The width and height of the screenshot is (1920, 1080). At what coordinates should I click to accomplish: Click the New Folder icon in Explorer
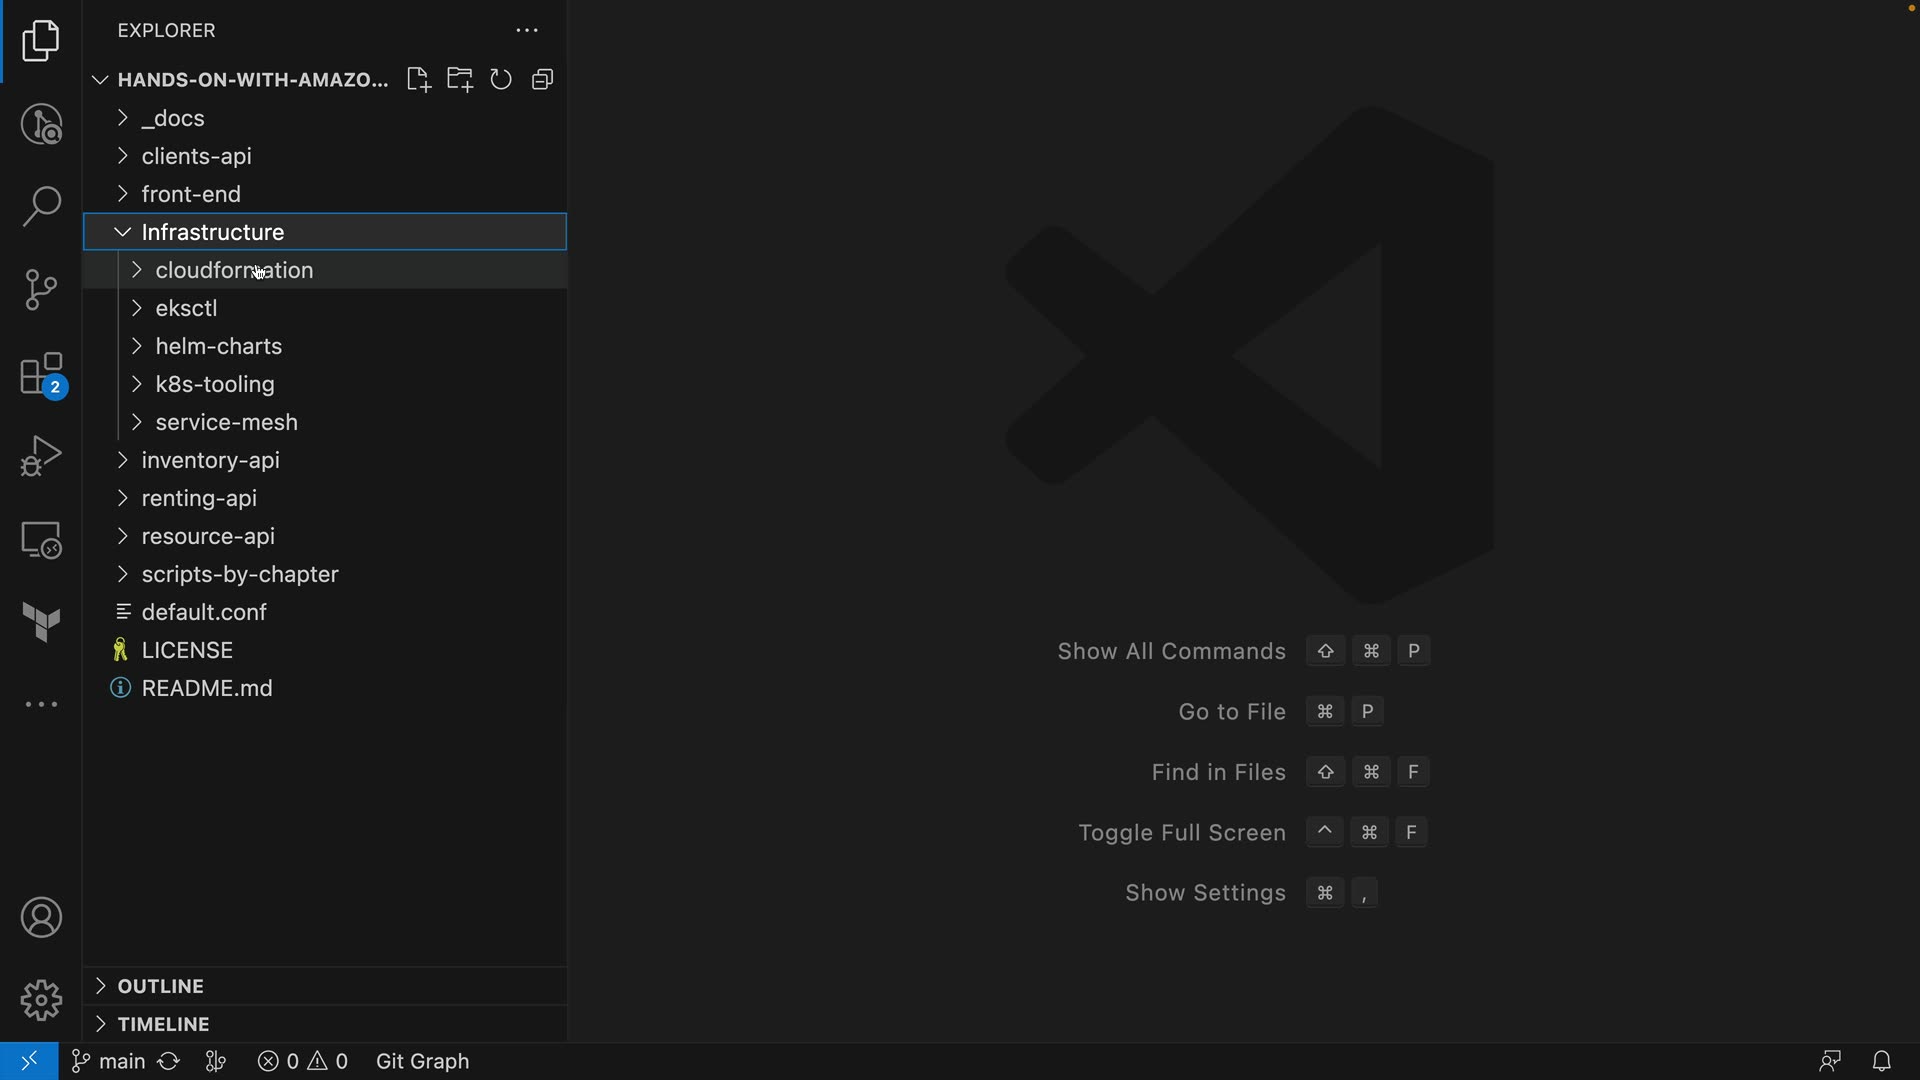(x=460, y=80)
